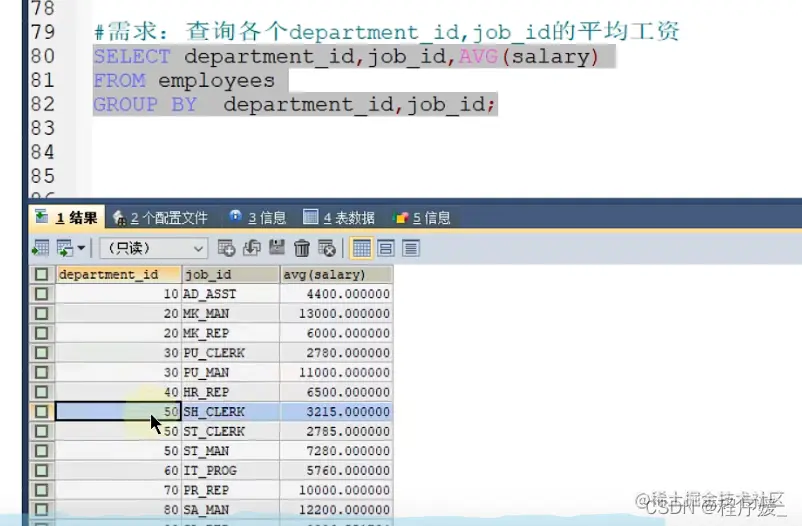Open the arrow next to copy-result icon
Viewport: 802px width, 526px height.
[81, 249]
